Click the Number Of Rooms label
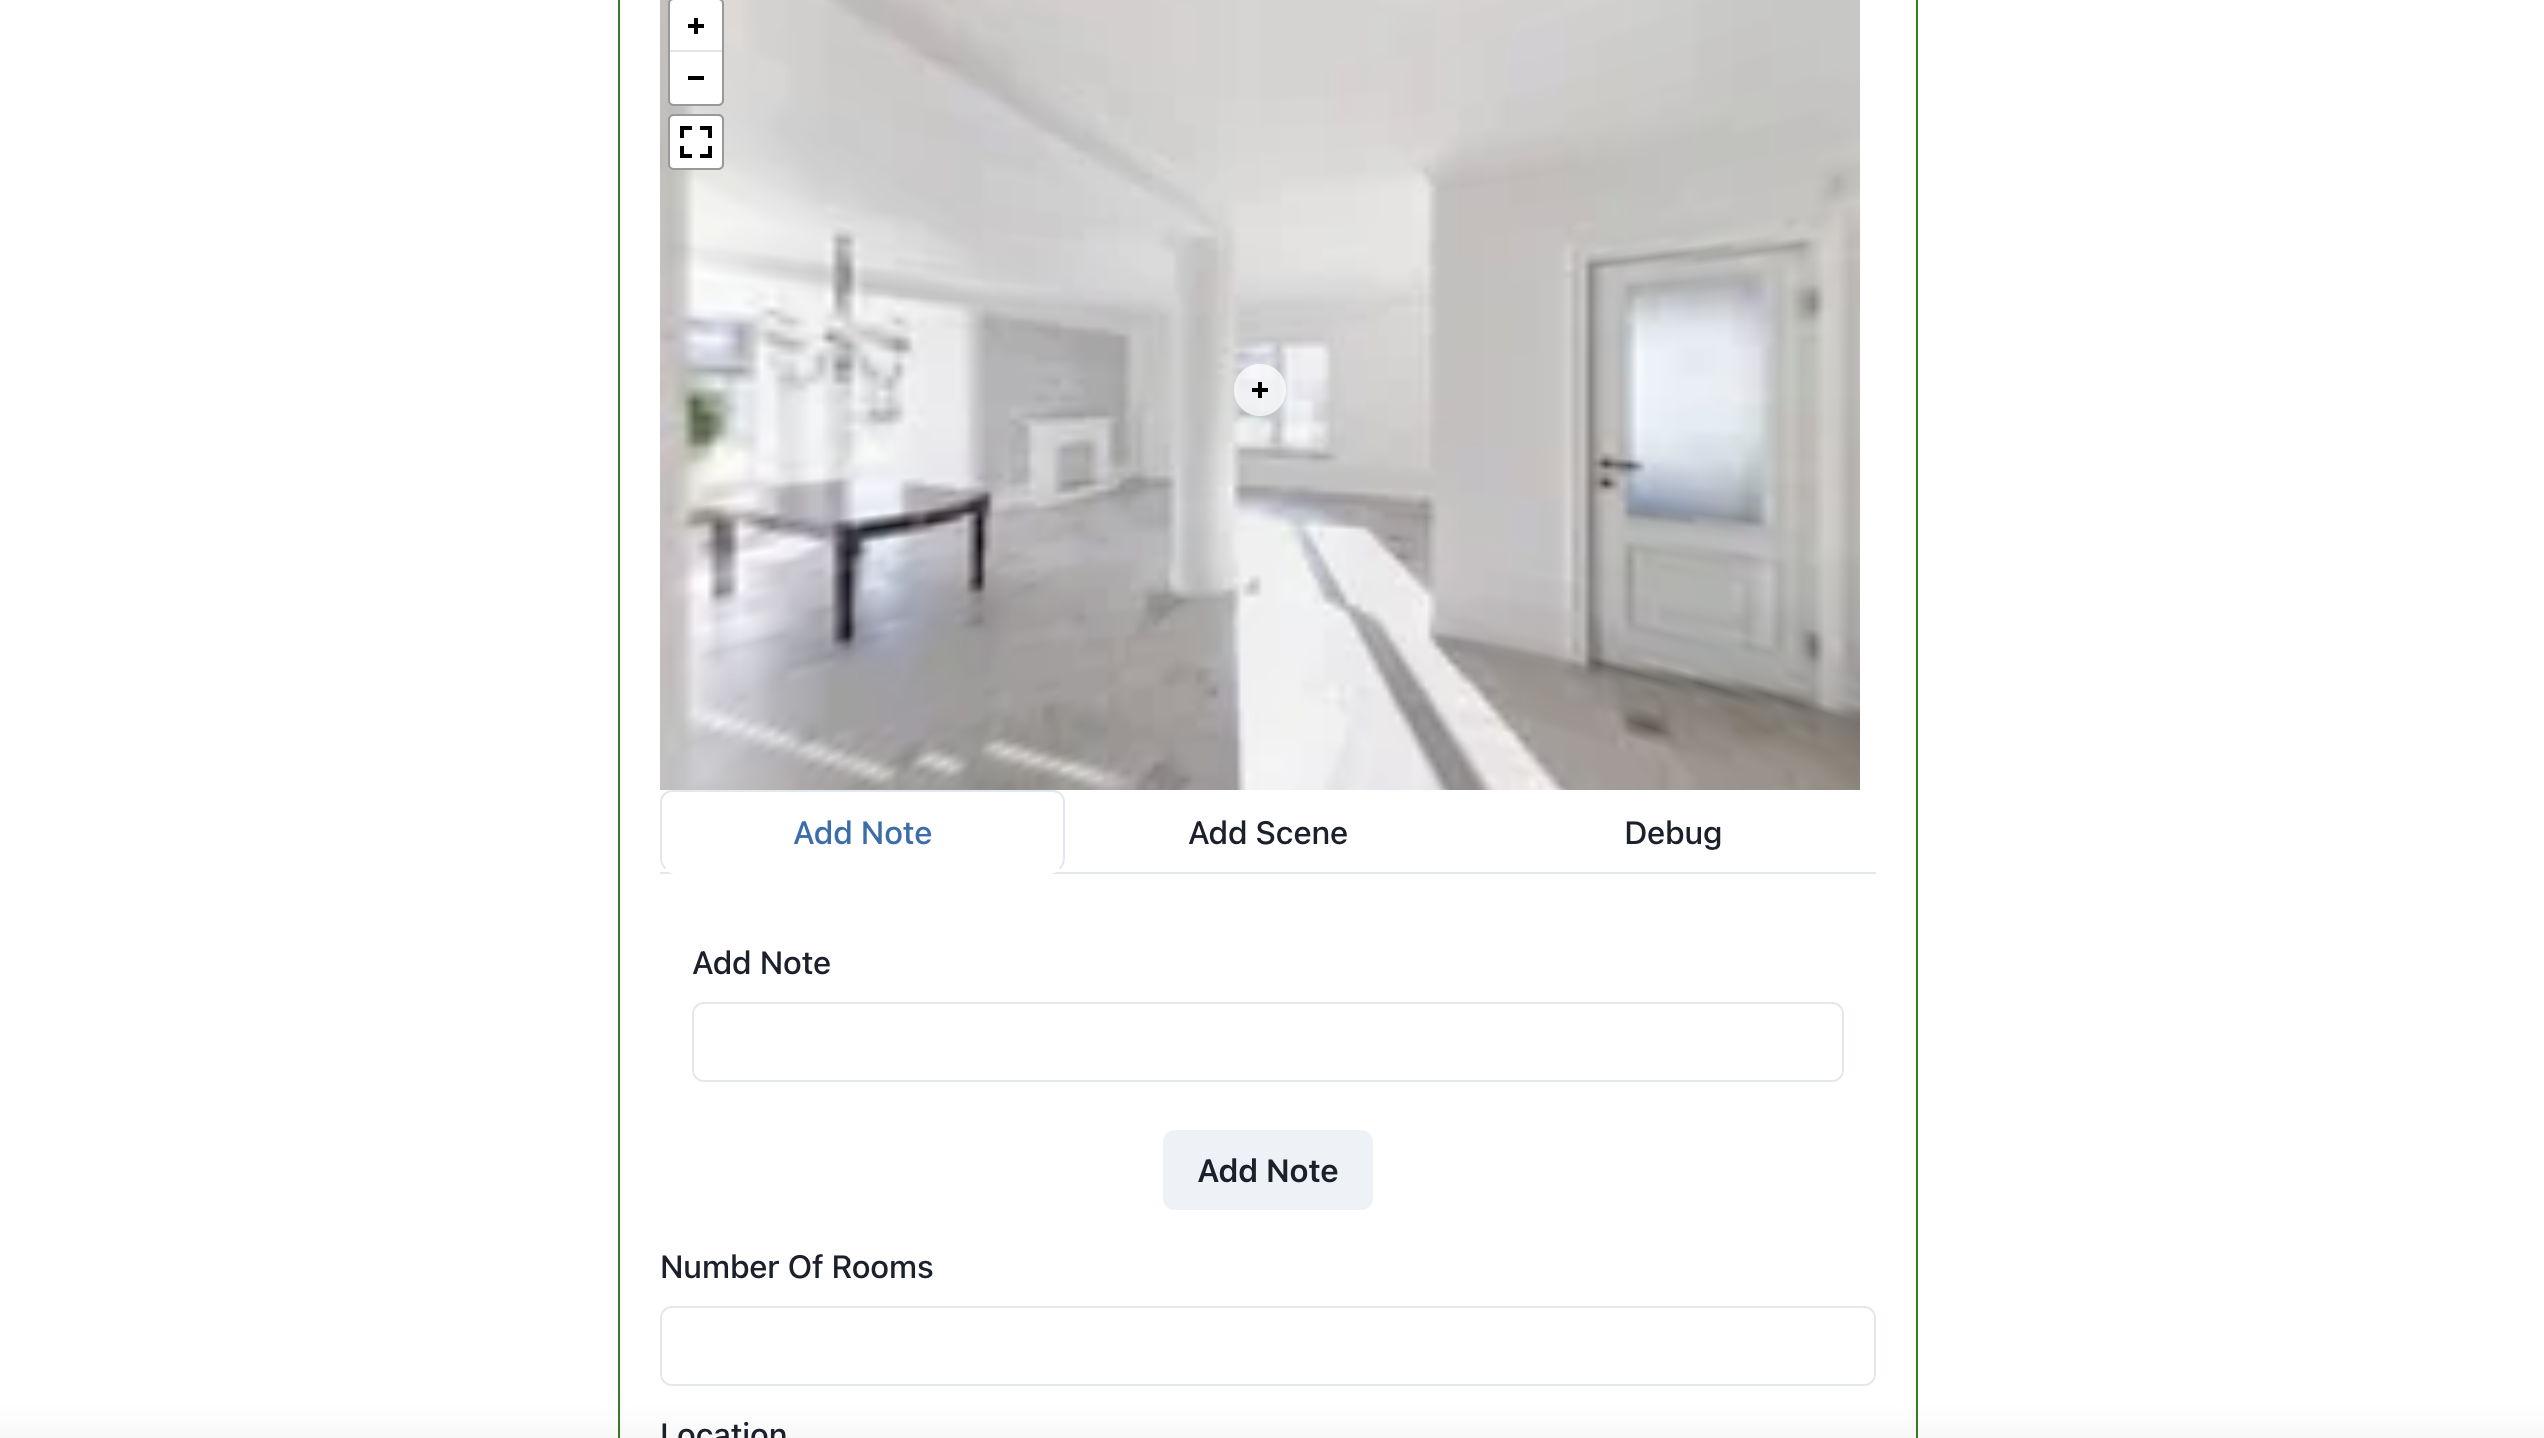The image size is (2544, 1438). pos(796,1267)
